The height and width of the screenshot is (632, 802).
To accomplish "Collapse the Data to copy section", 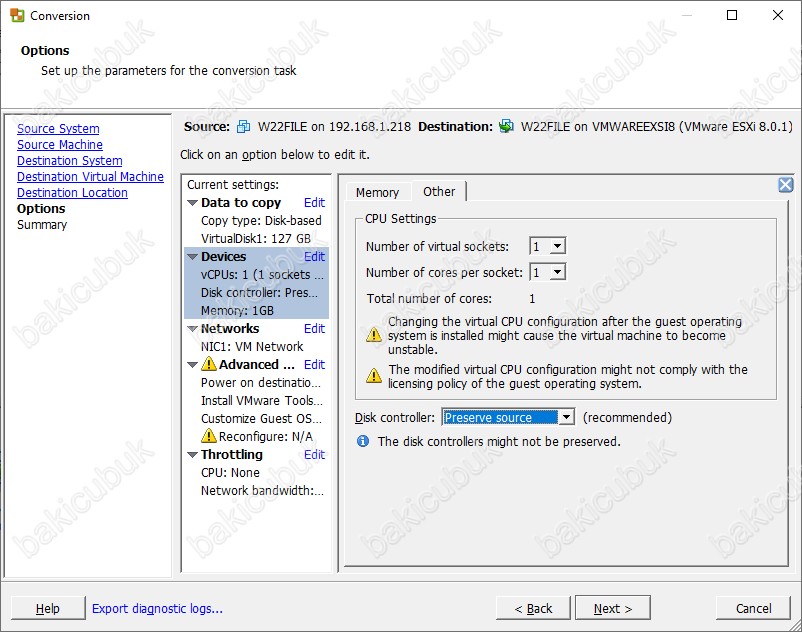I will (192, 203).
